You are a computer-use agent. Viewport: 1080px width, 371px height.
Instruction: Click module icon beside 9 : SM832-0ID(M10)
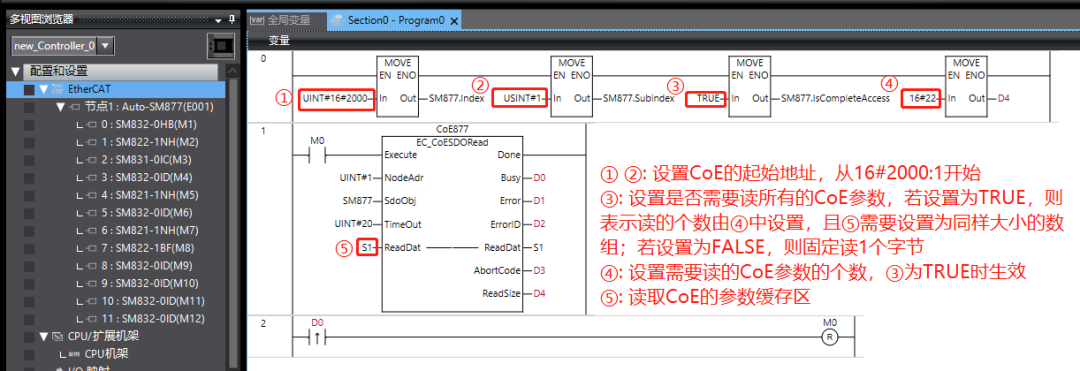tap(92, 283)
